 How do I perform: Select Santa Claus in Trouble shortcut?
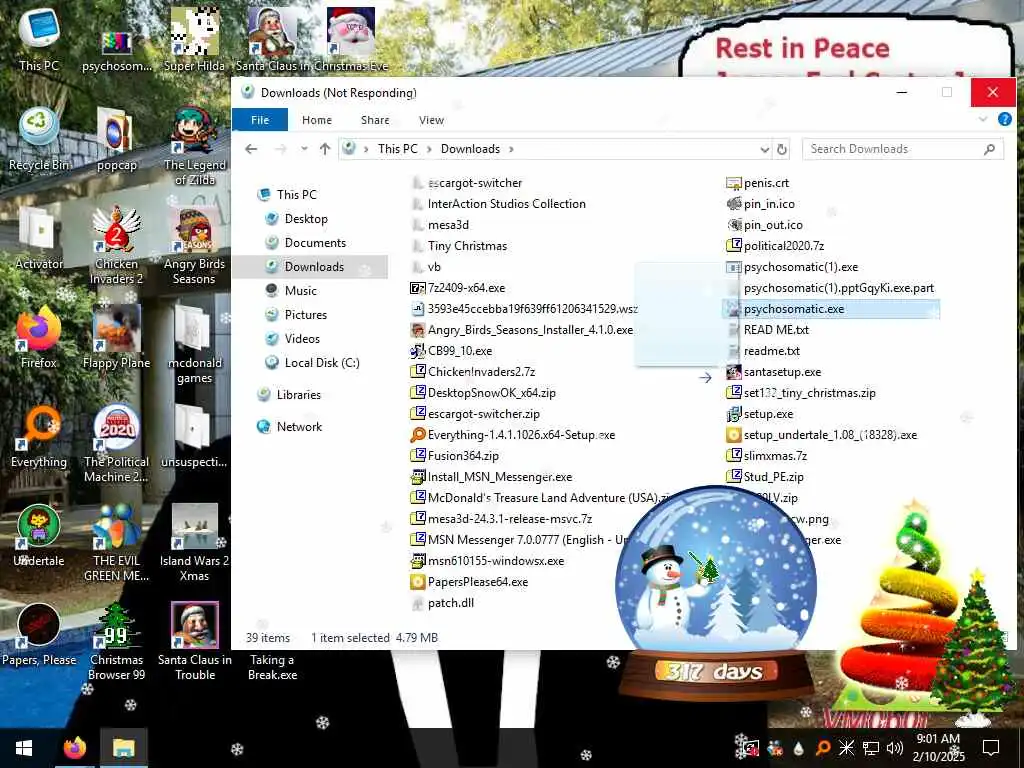tap(194, 641)
